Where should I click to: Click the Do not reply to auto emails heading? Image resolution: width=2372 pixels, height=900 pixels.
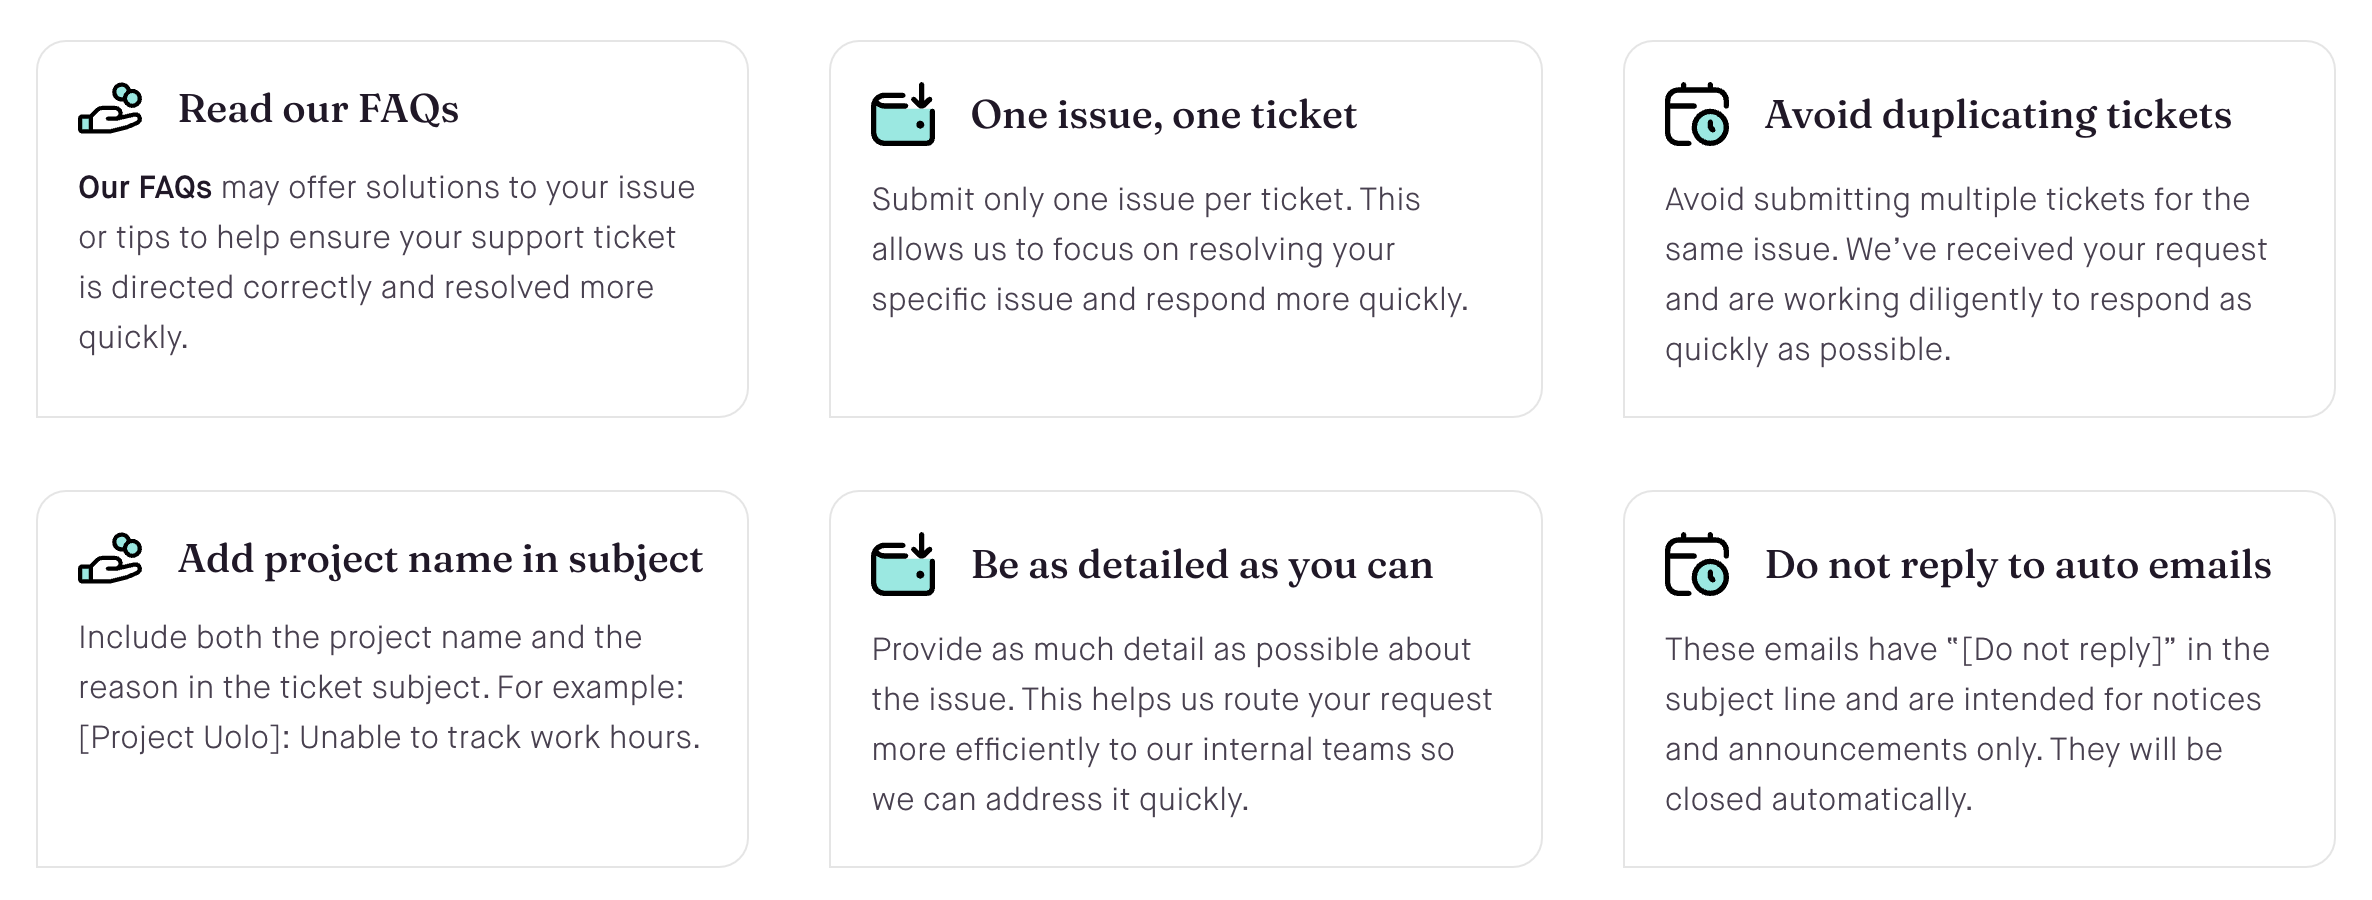coord(2017,565)
